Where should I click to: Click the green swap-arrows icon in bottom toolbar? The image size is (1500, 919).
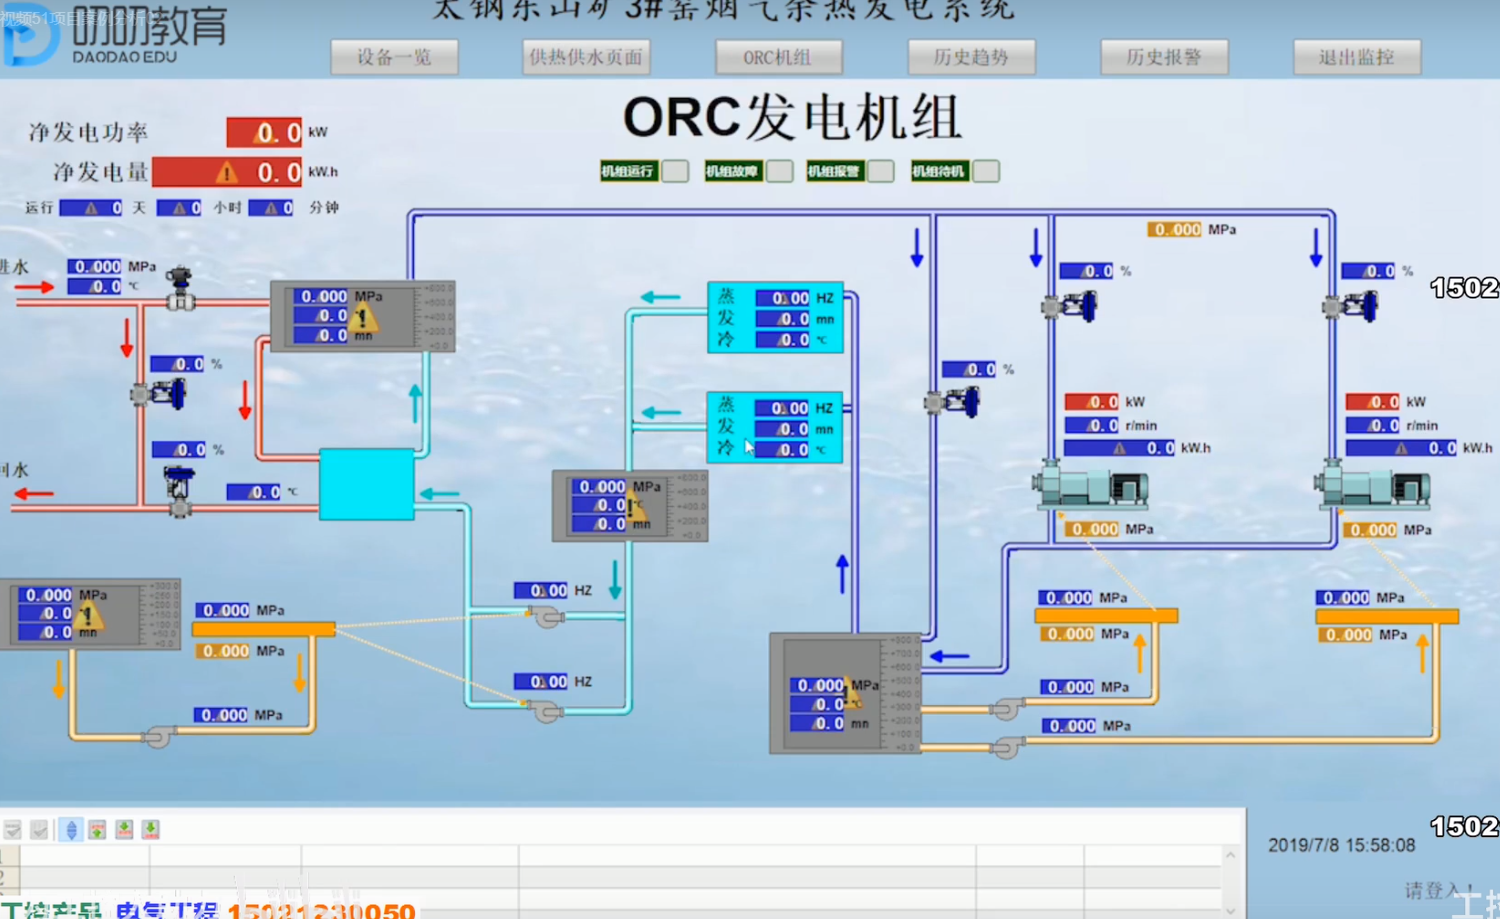(x=96, y=829)
